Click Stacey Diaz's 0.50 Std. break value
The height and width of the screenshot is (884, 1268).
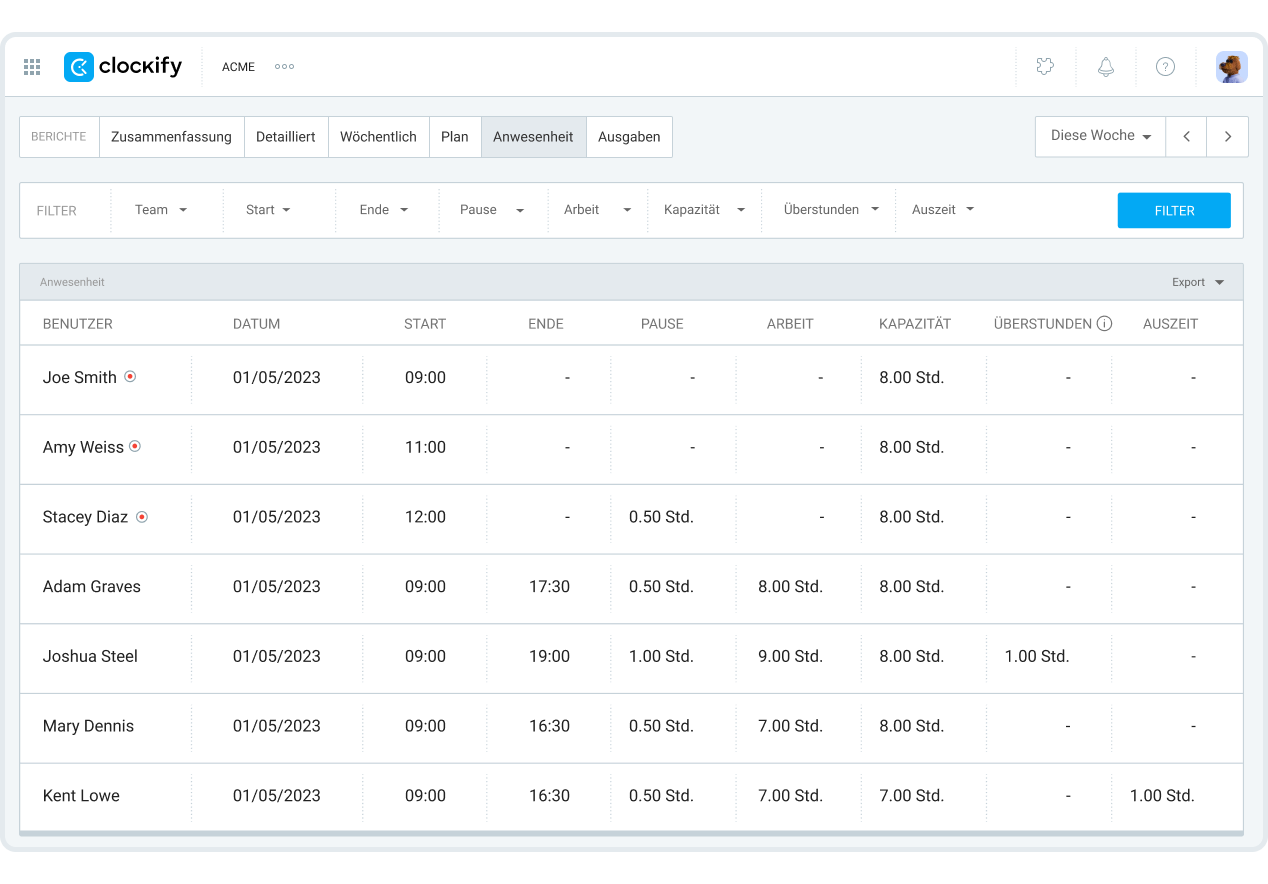(x=661, y=517)
